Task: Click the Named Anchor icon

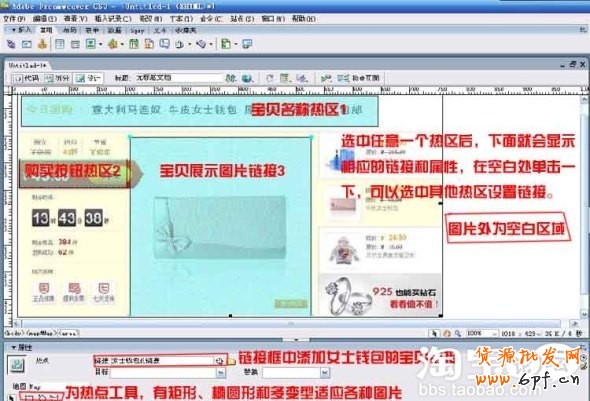Action: click(x=42, y=44)
